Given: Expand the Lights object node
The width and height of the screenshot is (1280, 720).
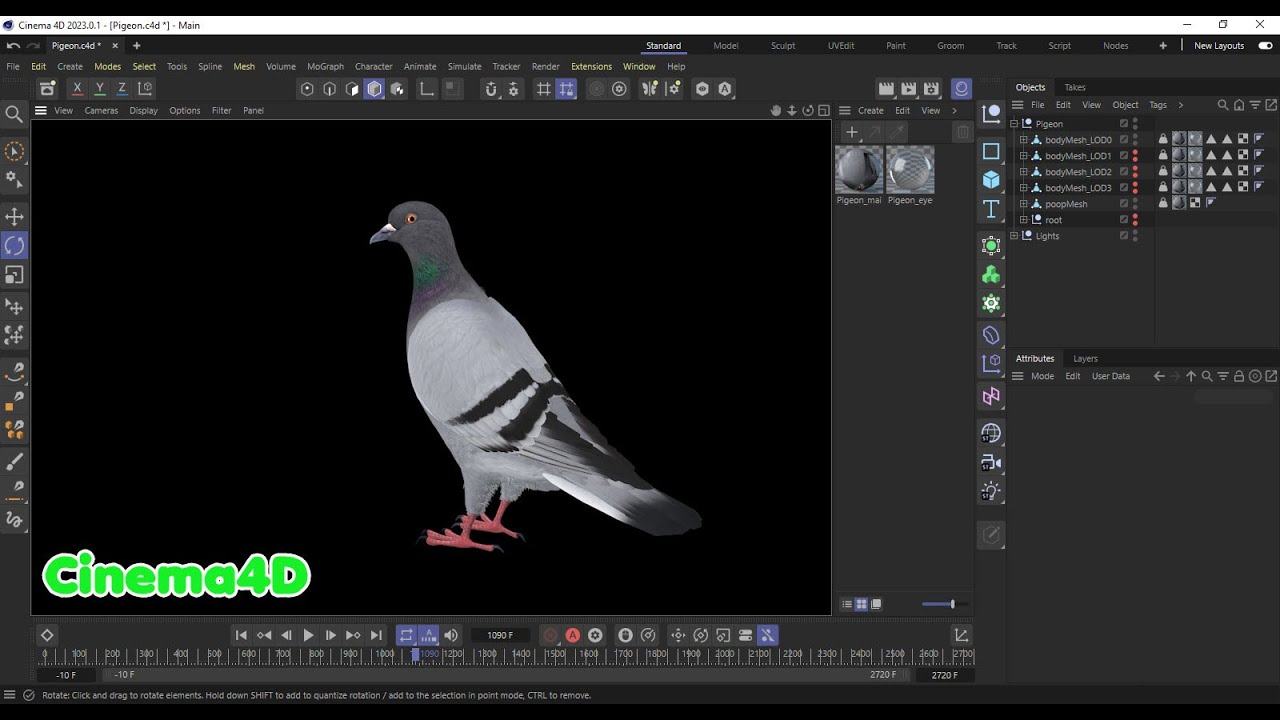Looking at the screenshot, I should 1014,236.
